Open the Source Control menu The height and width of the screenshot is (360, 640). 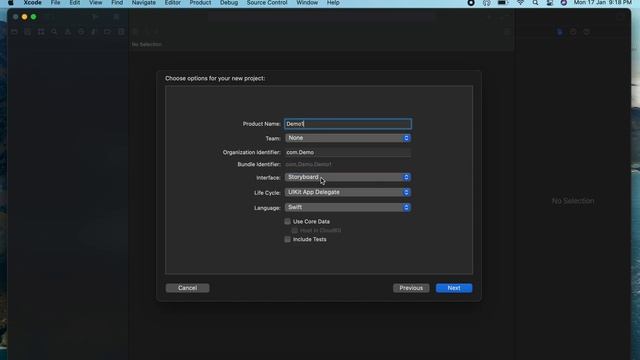267,3
